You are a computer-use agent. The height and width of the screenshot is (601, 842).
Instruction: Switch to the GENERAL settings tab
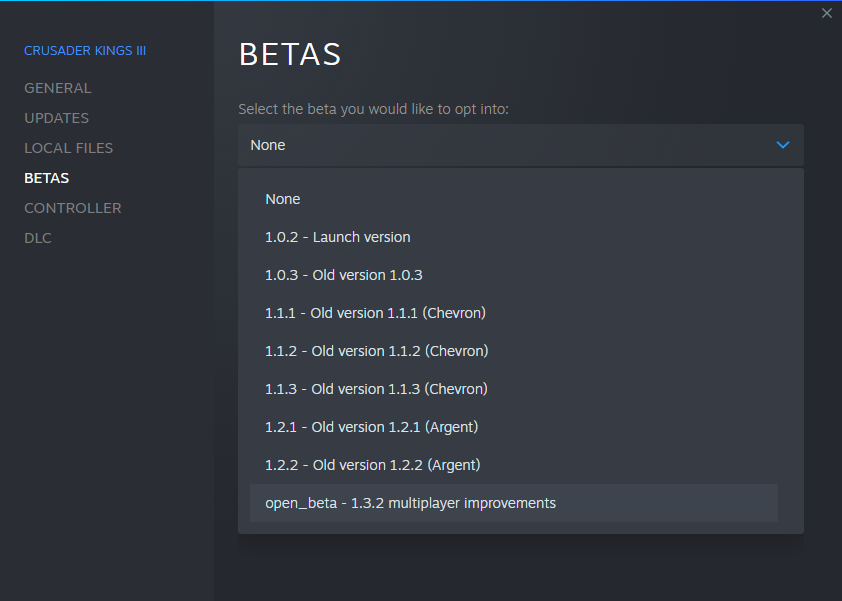(x=57, y=87)
